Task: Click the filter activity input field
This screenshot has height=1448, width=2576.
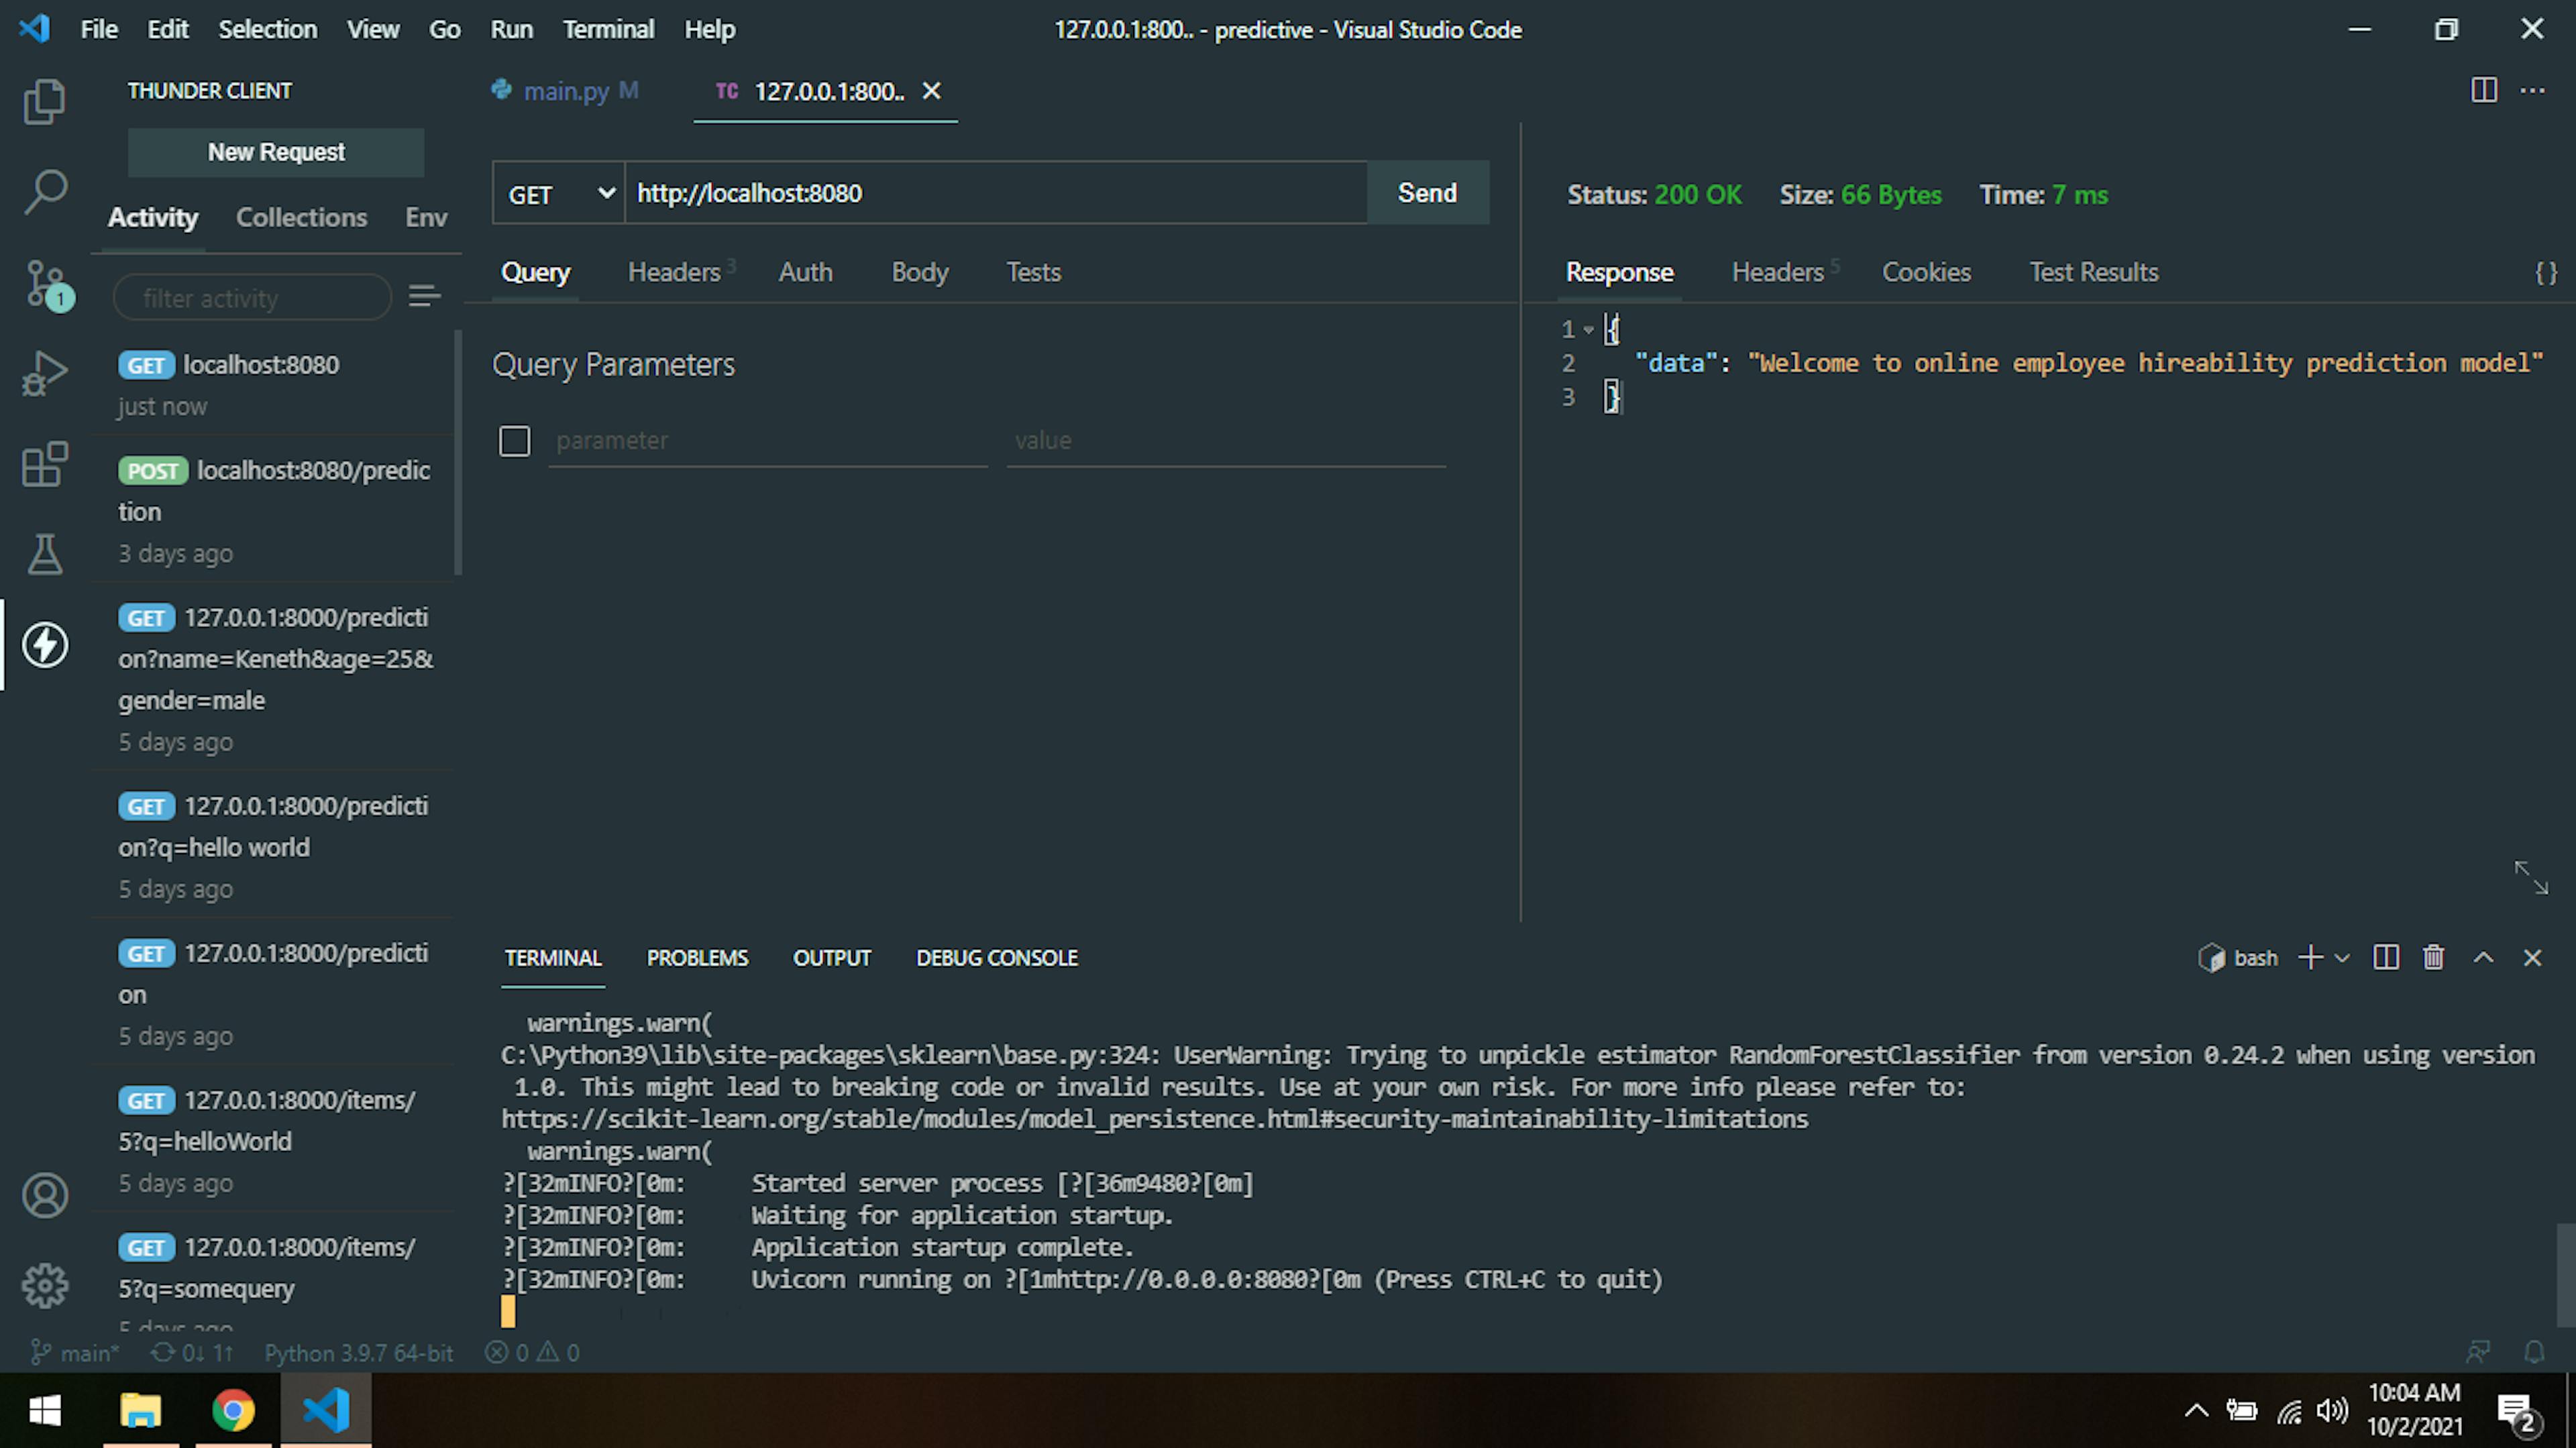Action: coord(256,297)
